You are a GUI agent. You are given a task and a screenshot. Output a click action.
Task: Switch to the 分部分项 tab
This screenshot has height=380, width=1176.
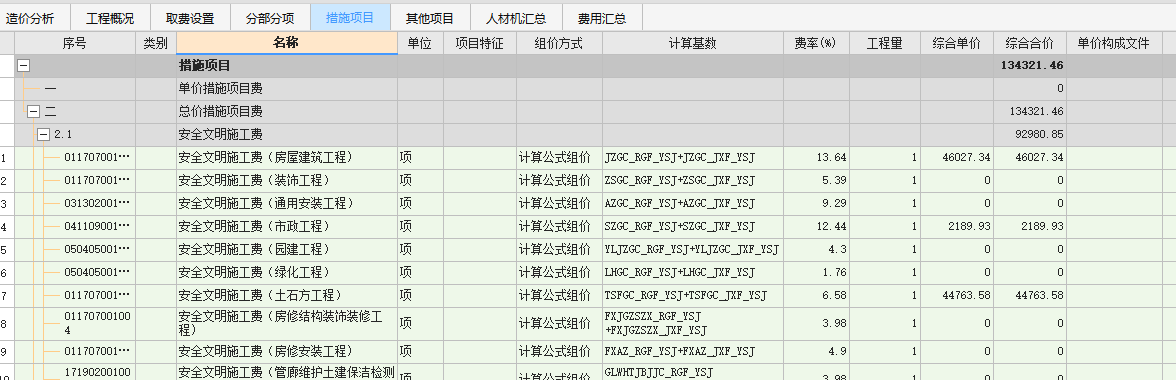coord(270,17)
